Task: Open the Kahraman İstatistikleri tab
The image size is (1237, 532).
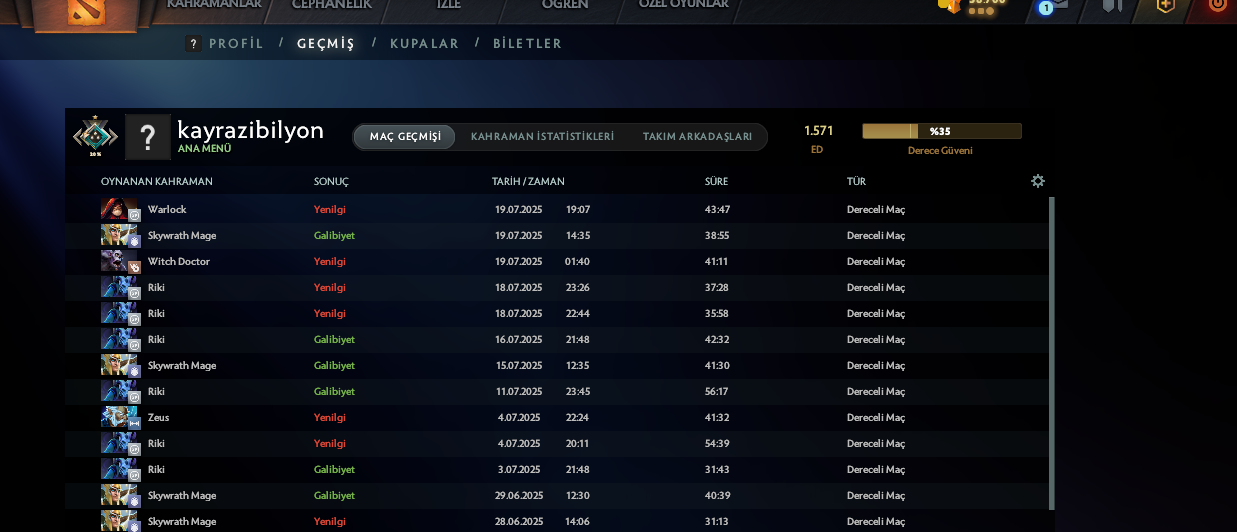Action: click(542, 137)
